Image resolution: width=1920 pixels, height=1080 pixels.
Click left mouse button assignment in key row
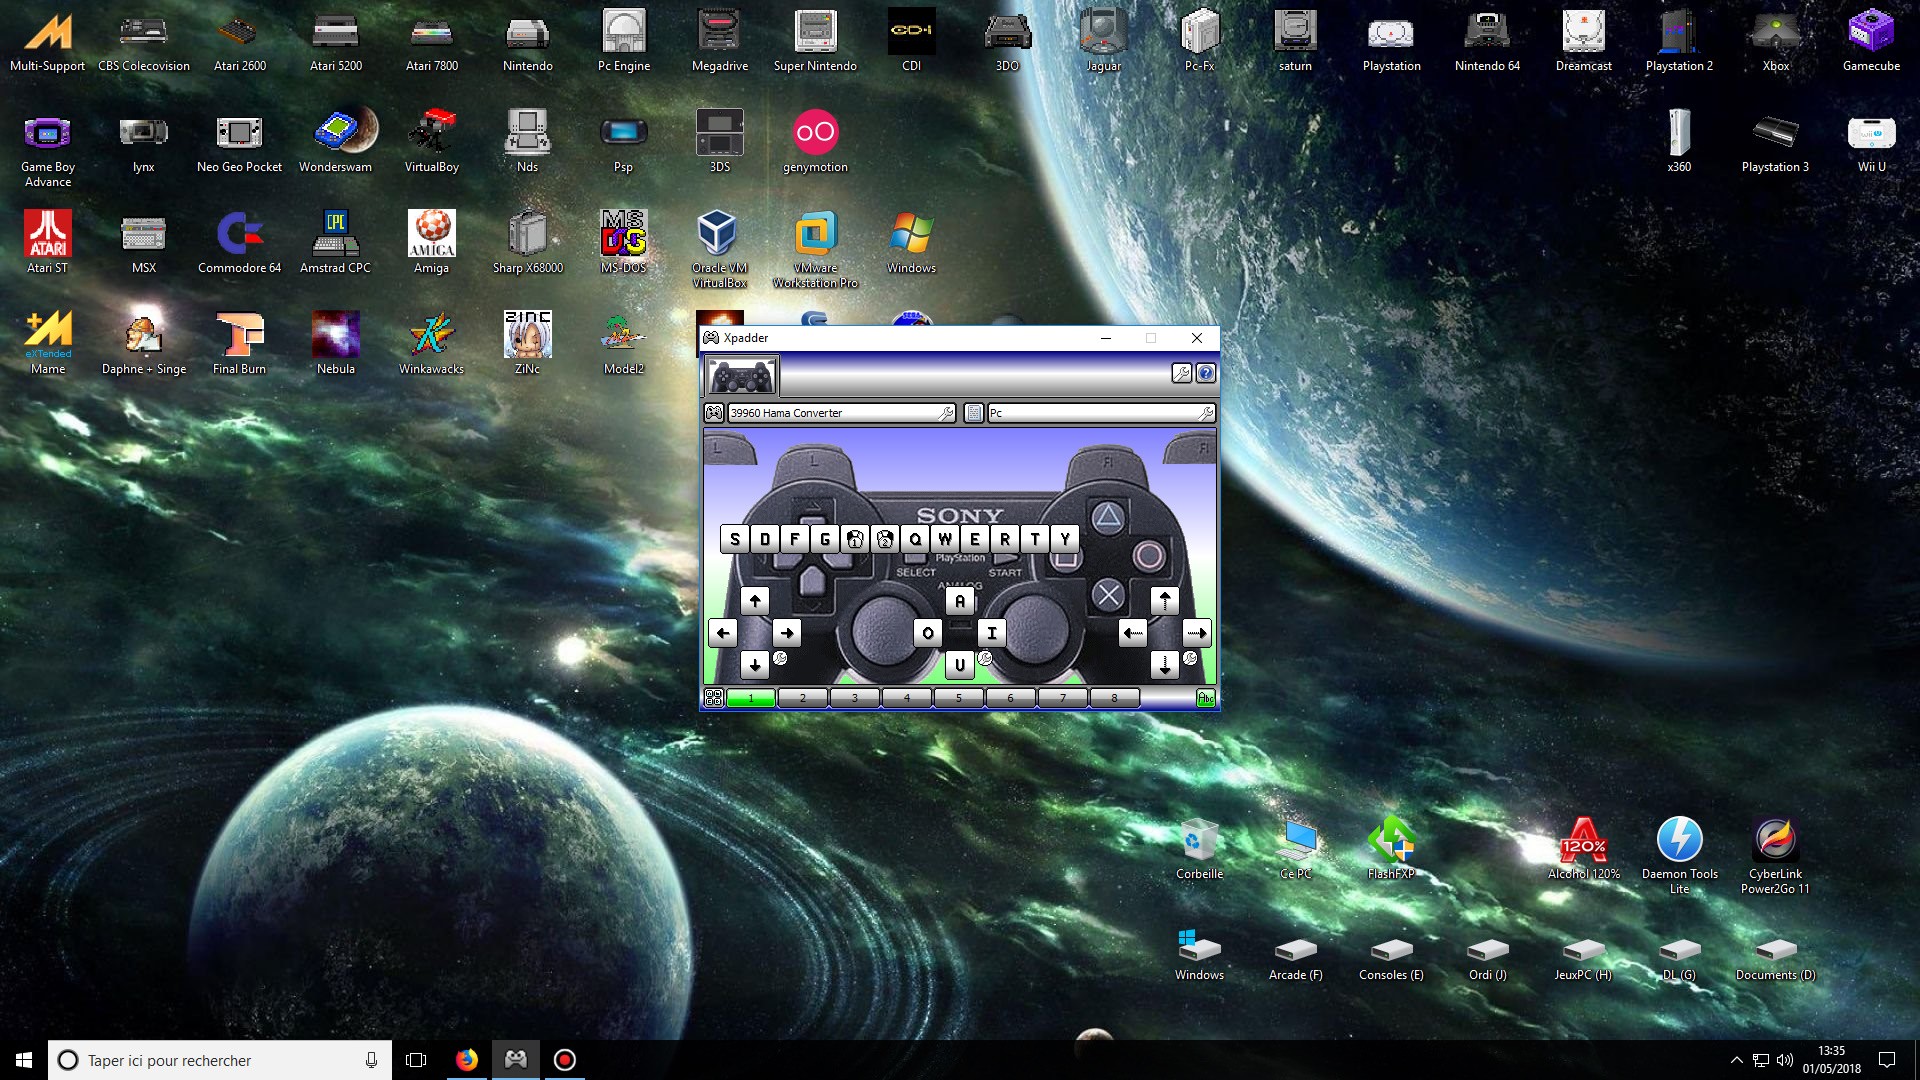click(x=855, y=539)
